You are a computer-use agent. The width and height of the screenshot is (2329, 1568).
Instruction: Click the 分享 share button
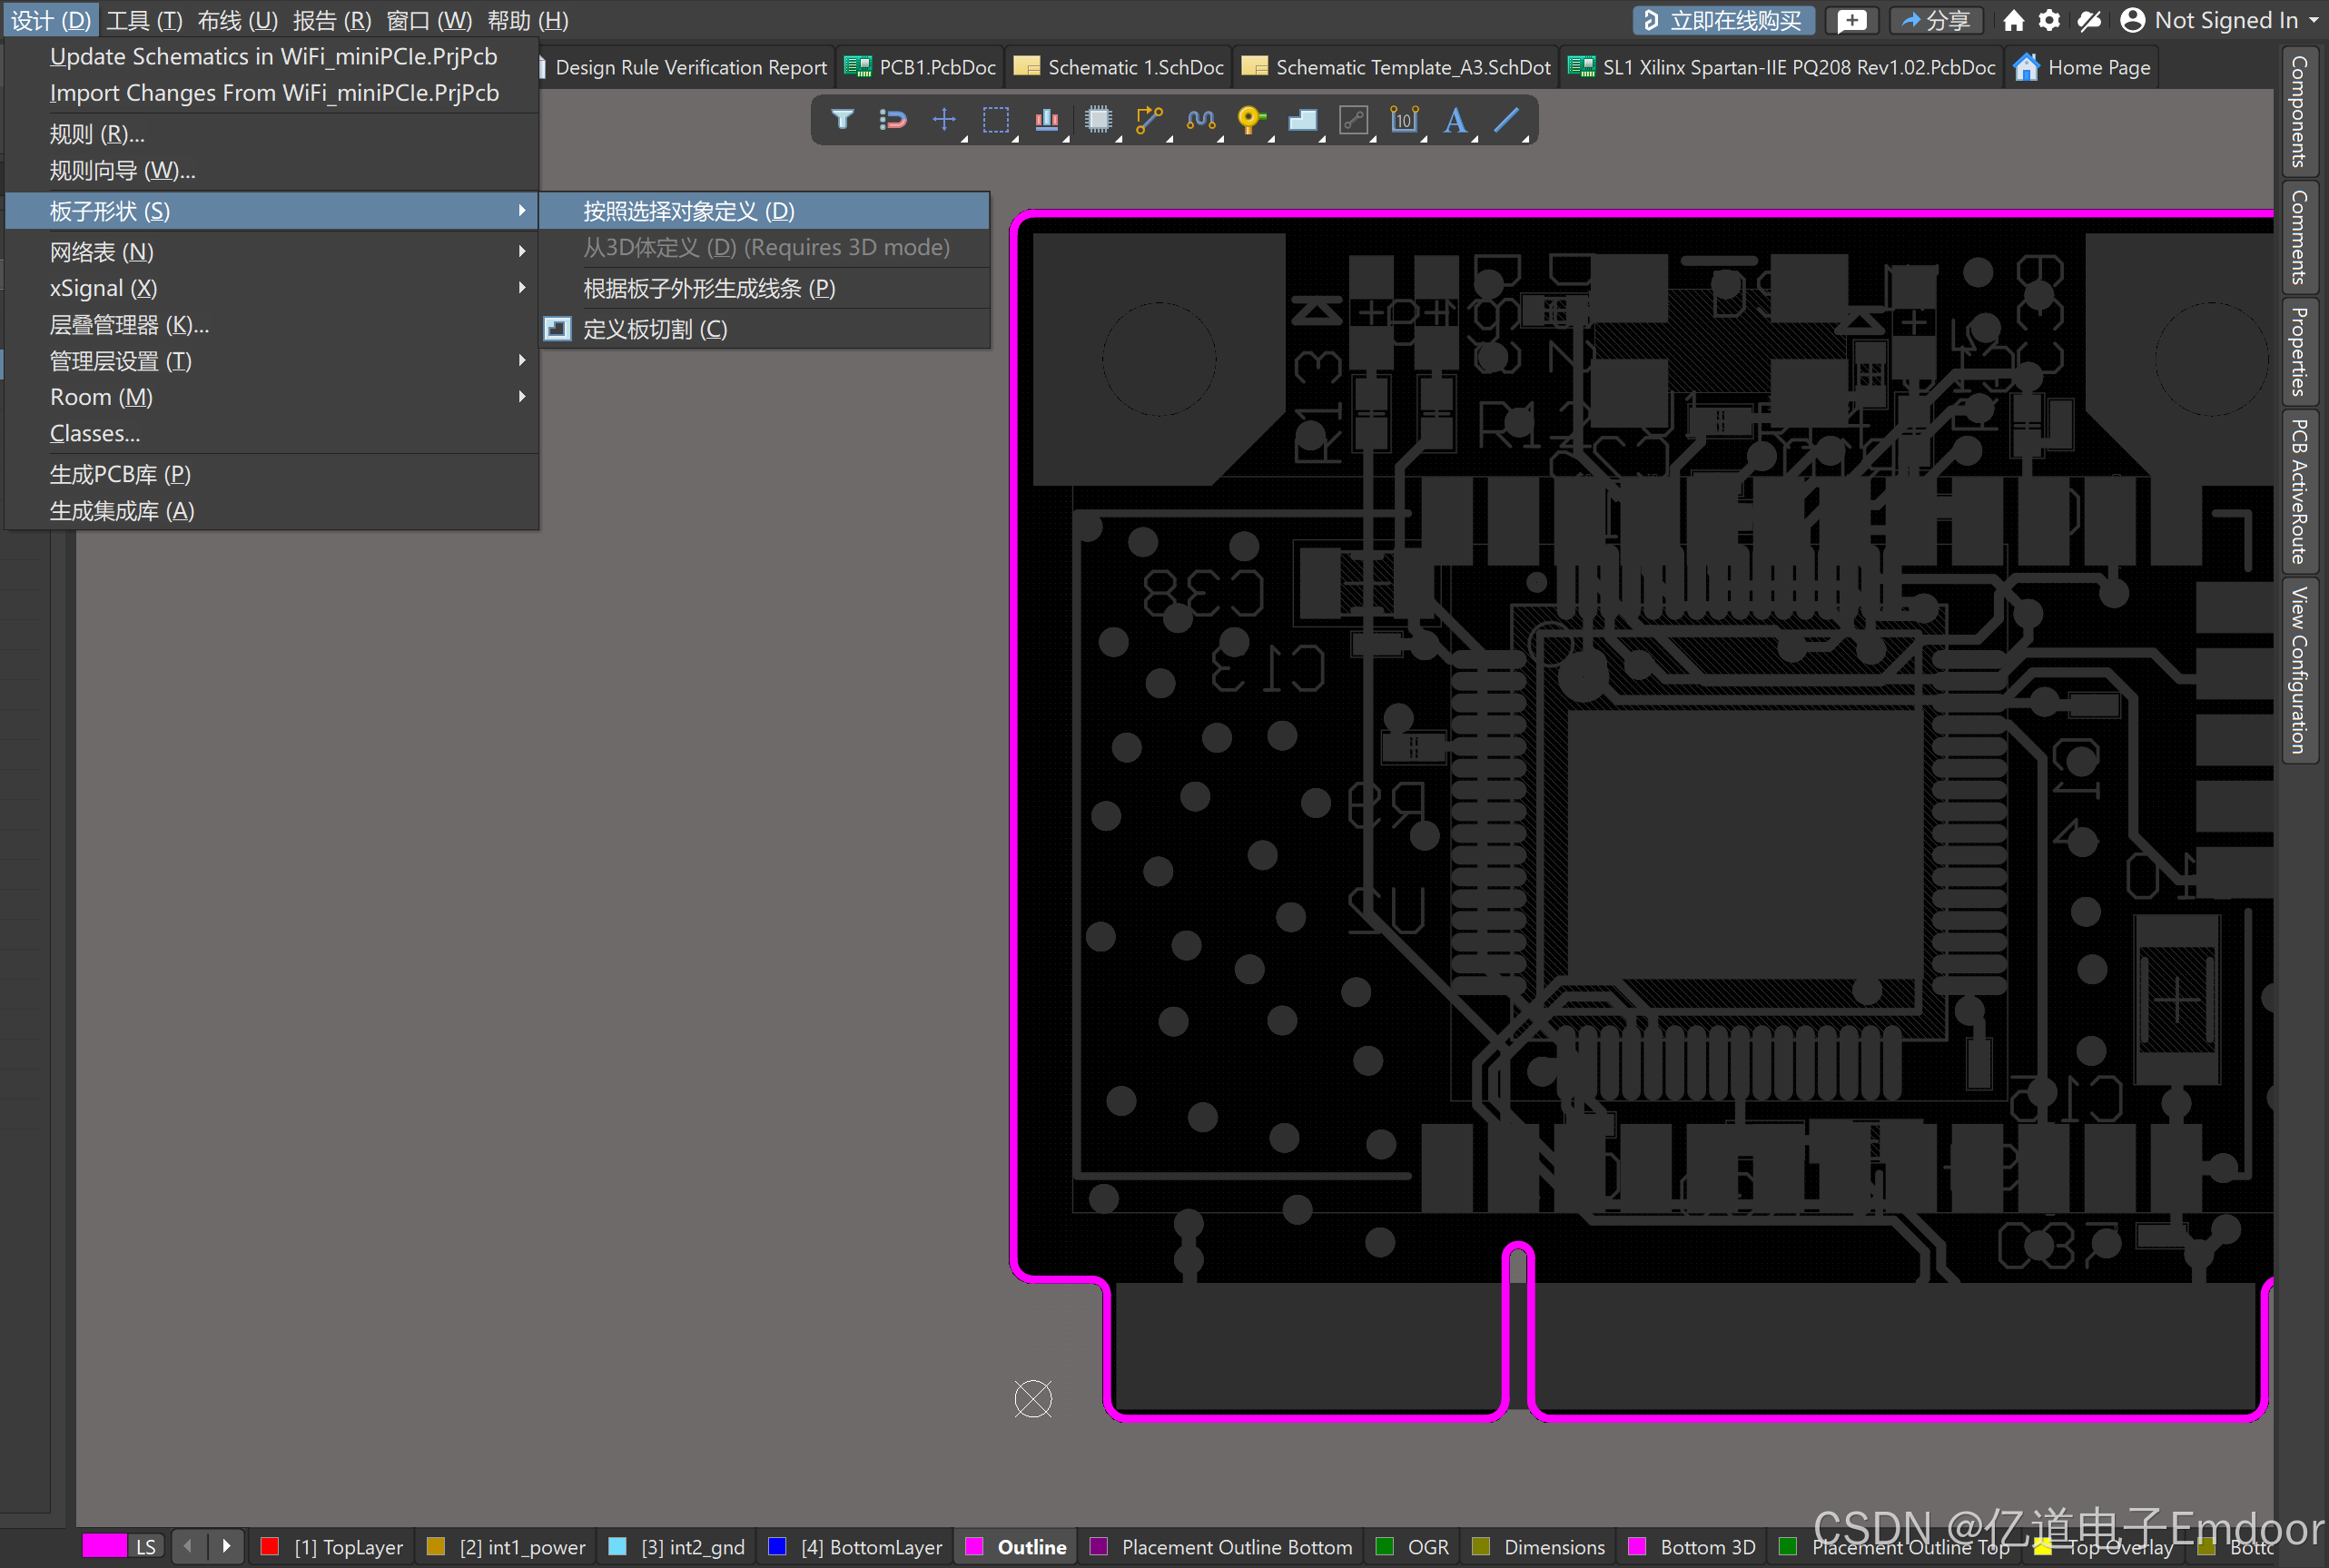(1935, 20)
